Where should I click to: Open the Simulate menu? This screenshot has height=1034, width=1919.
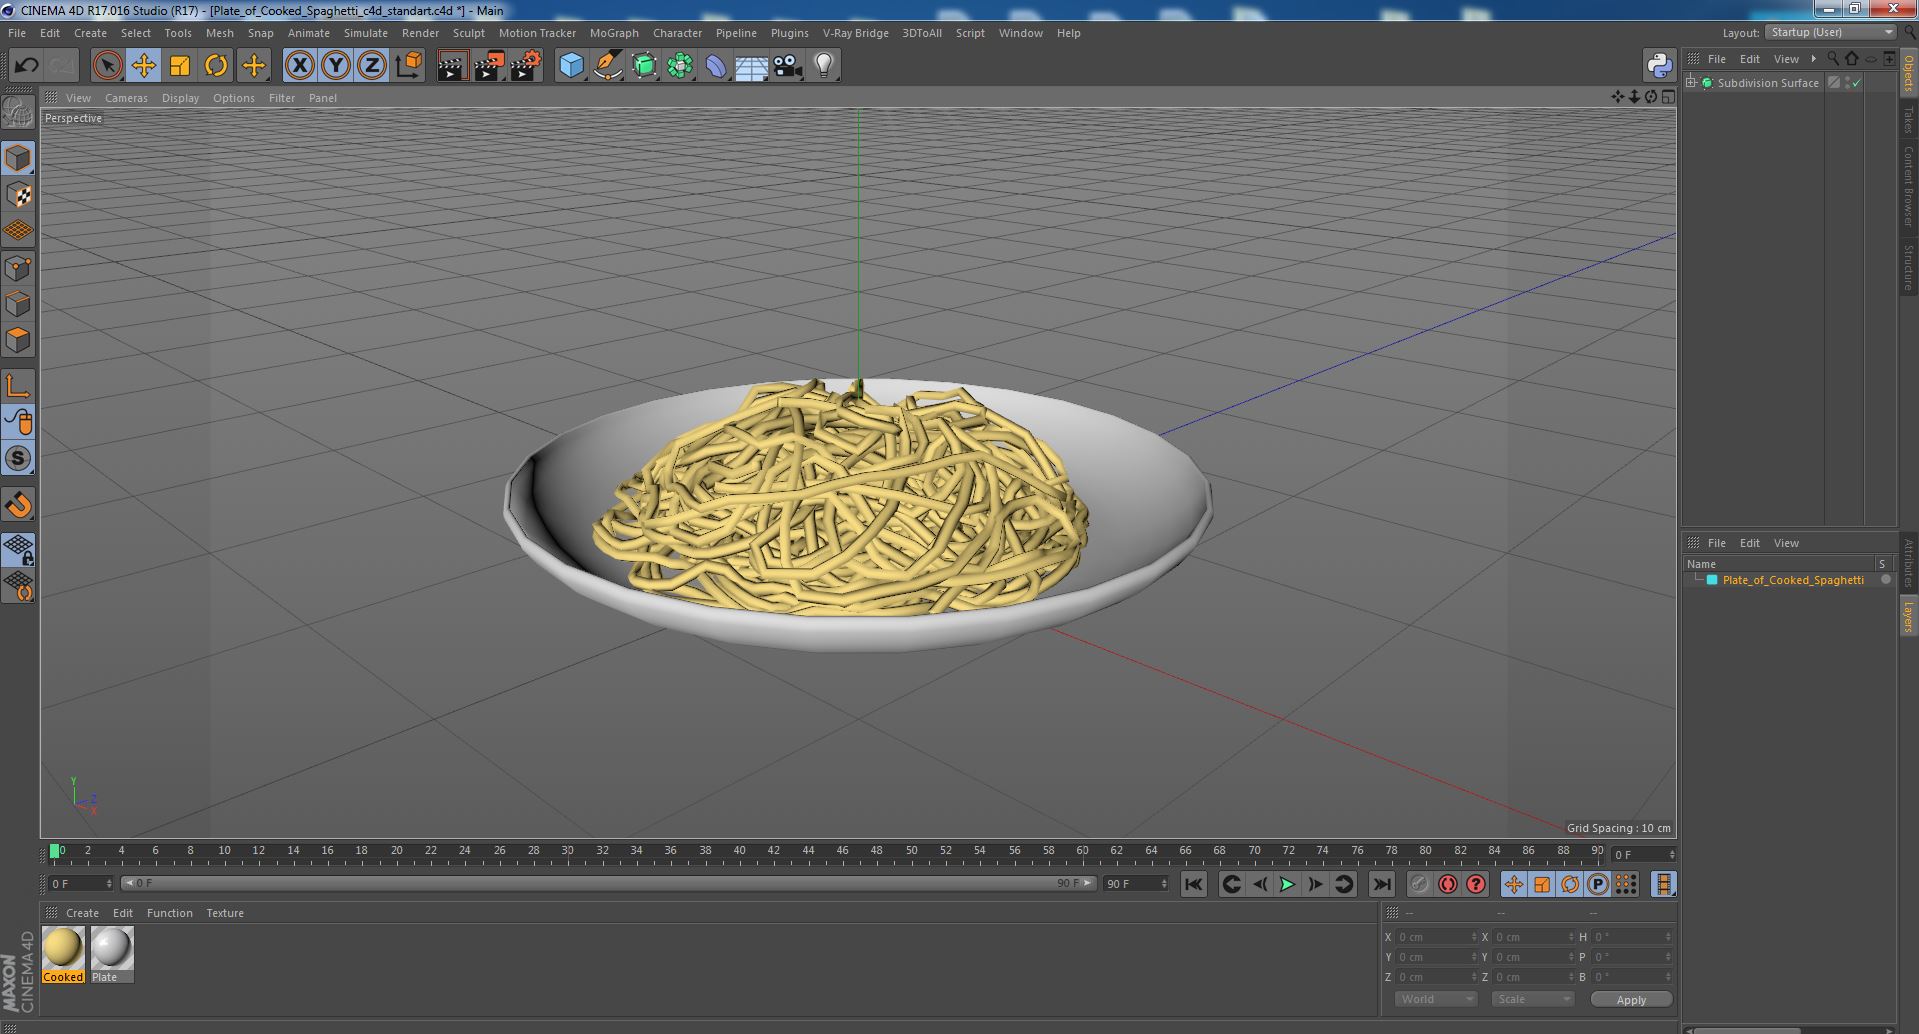coord(366,33)
